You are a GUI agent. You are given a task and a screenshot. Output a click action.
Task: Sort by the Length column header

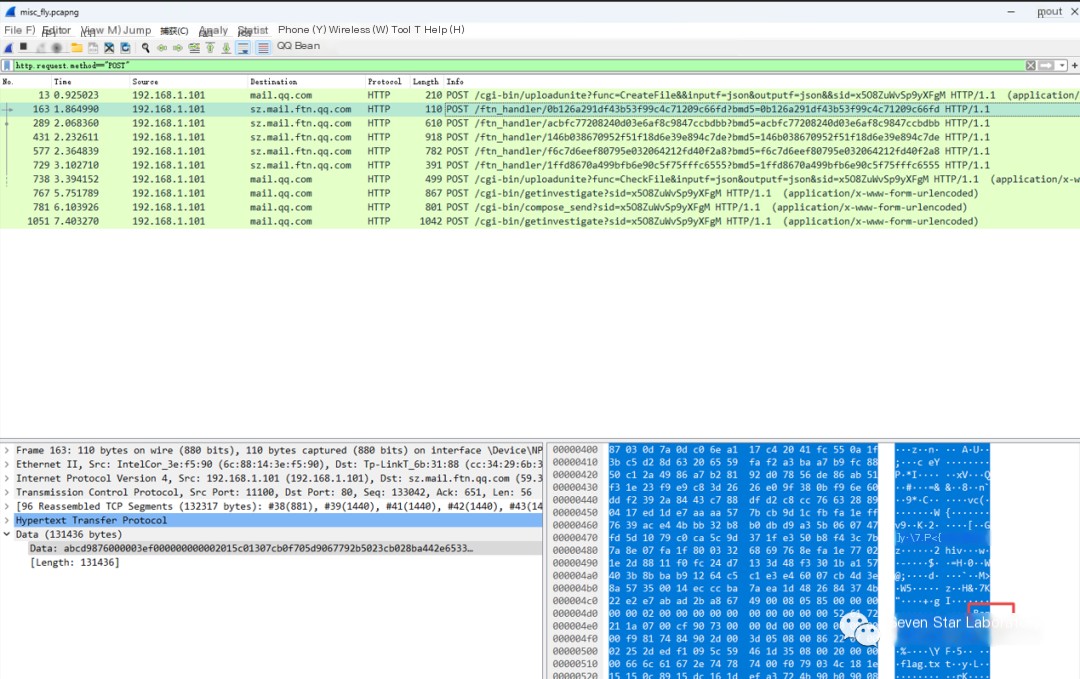pos(426,81)
